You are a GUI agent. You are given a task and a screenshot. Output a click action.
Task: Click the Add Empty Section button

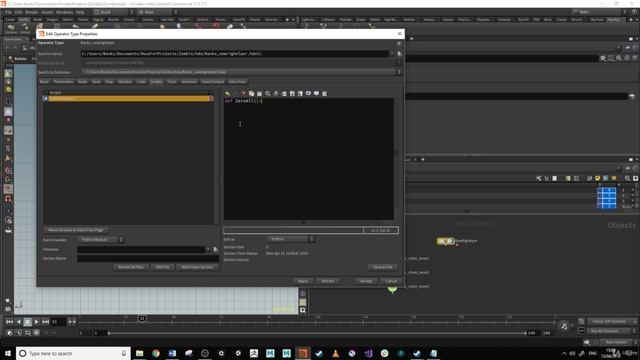point(197,267)
